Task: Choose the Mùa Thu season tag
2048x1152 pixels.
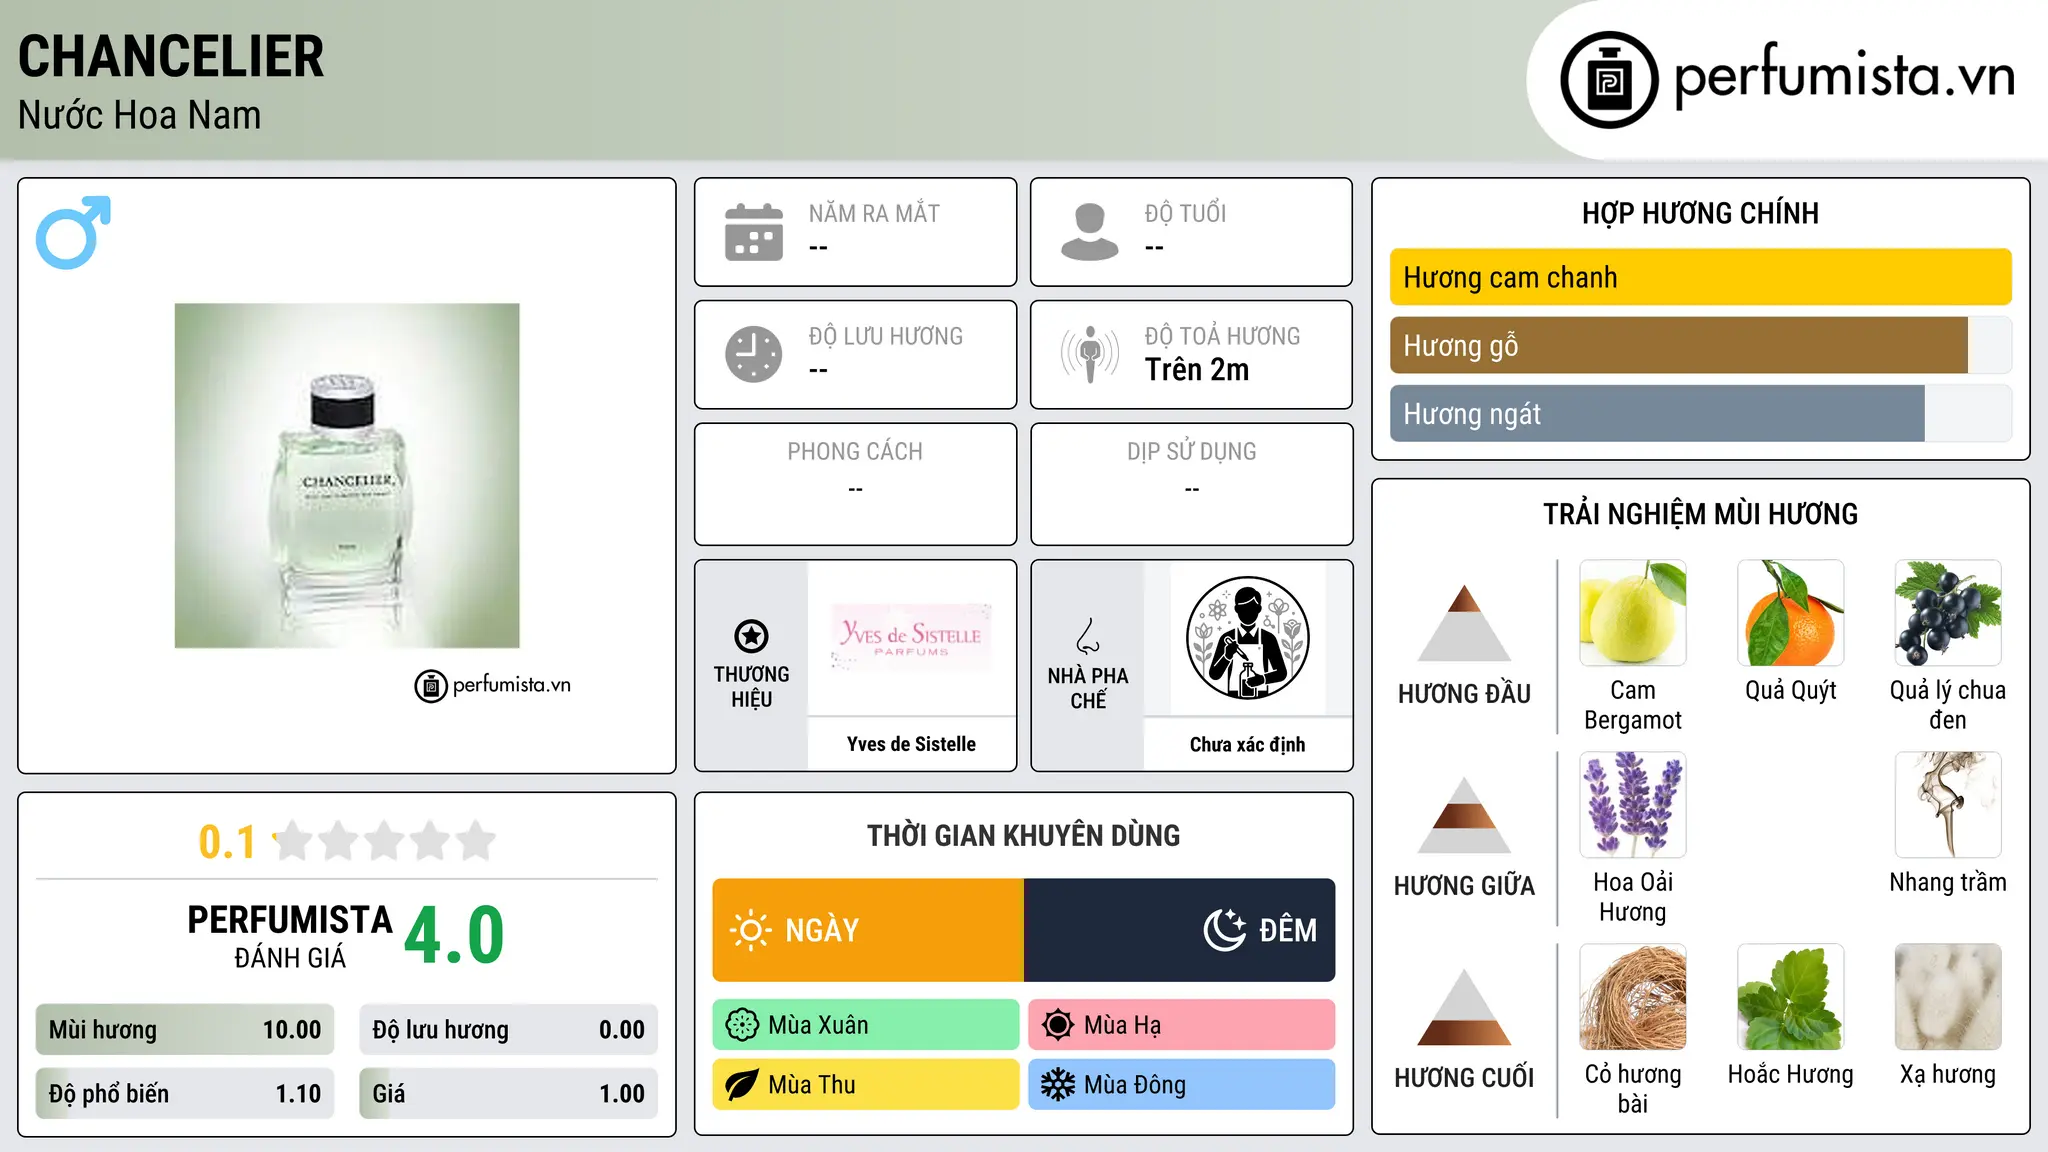Action: pyautogui.click(x=866, y=1085)
